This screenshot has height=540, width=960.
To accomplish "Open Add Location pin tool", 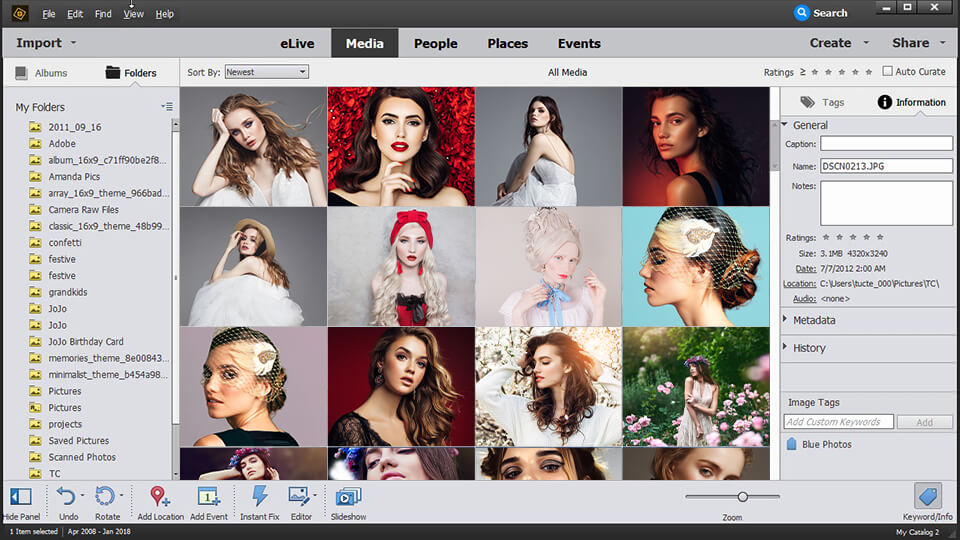I will click(x=160, y=496).
